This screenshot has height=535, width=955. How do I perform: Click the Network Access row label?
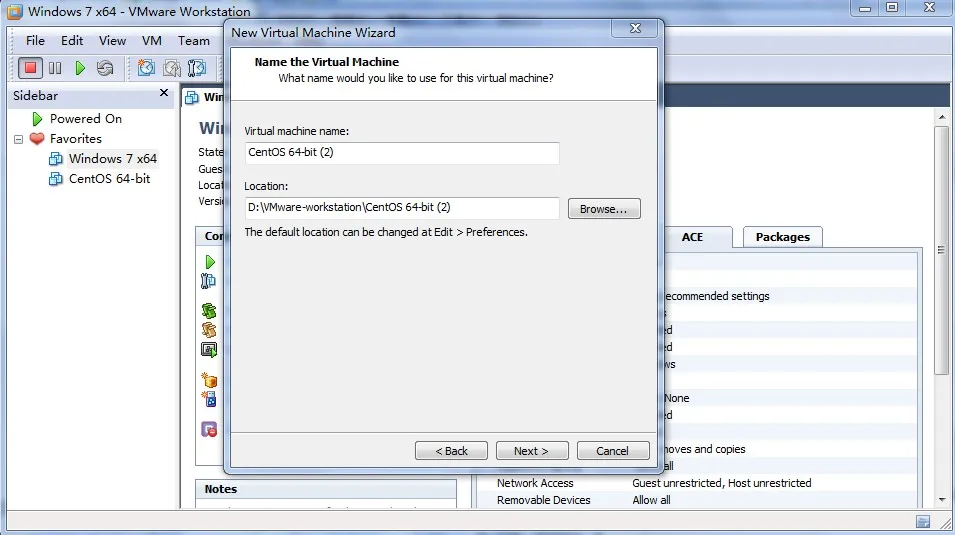[535, 483]
